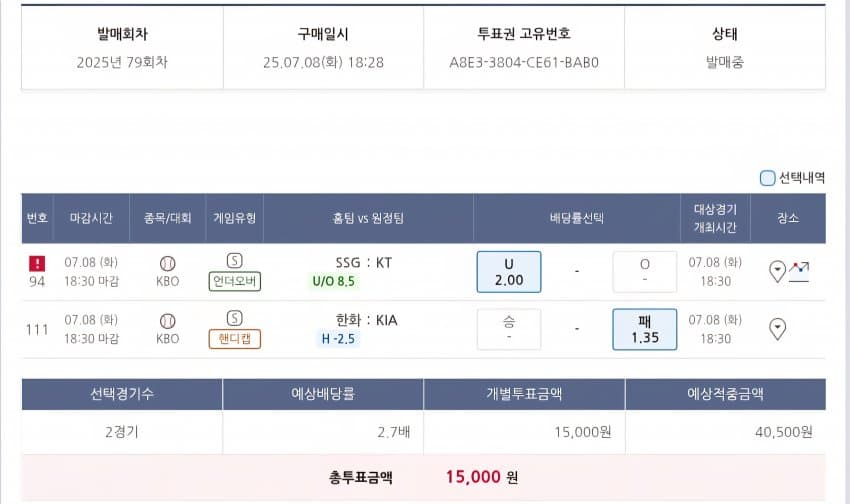The image size is (850, 504).
Task: Toggle the 선택내역 checkbox
Action: 767,178
